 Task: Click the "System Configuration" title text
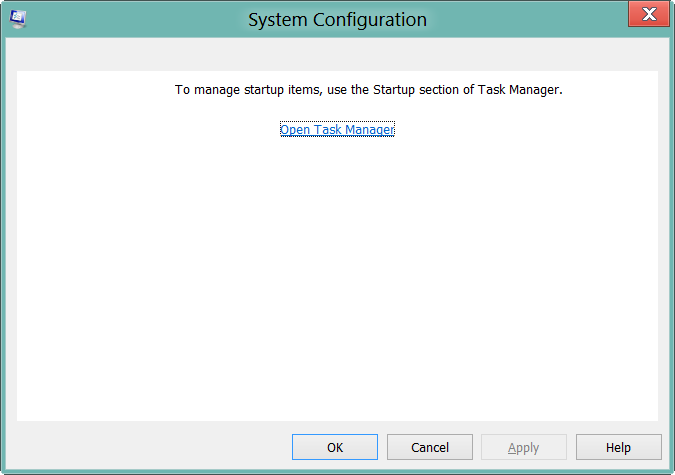point(337,19)
